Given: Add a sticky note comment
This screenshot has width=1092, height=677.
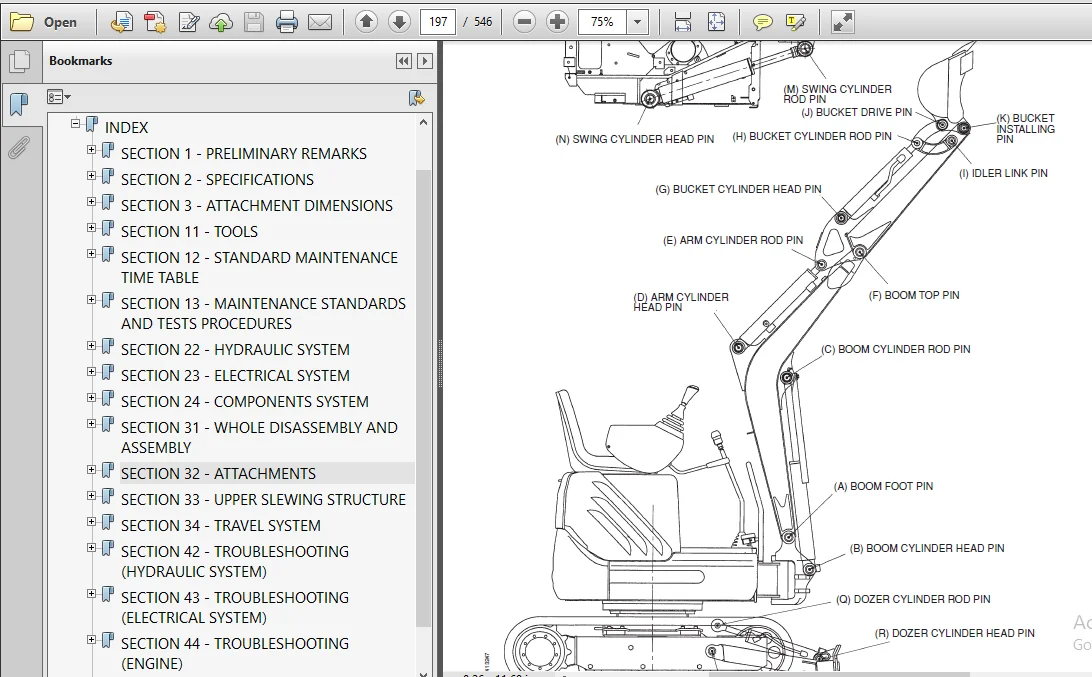Looking at the screenshot, I should click(763, 22).
